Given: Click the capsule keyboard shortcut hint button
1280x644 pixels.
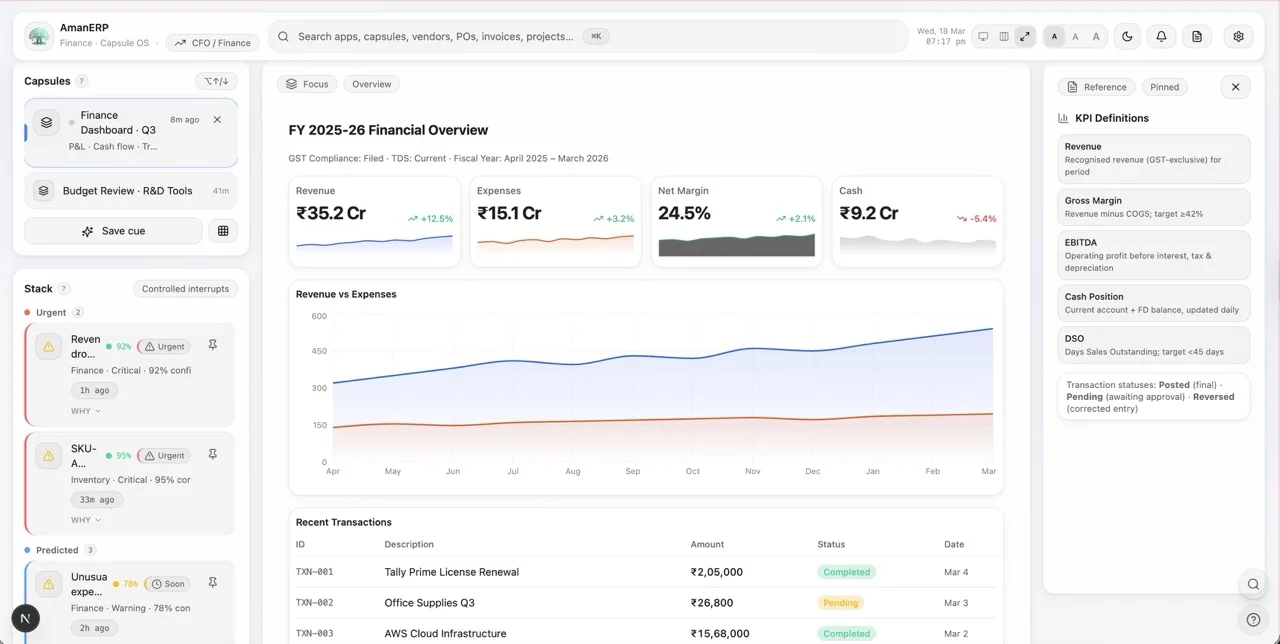Looking at the screenshot, I should (216, 81).
